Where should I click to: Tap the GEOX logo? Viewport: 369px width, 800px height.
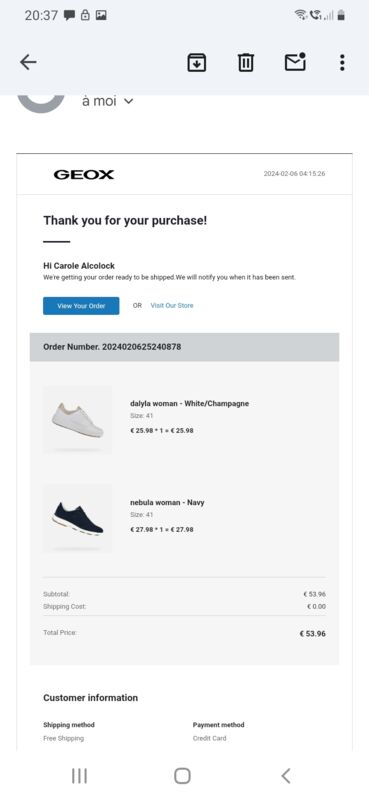84,174
